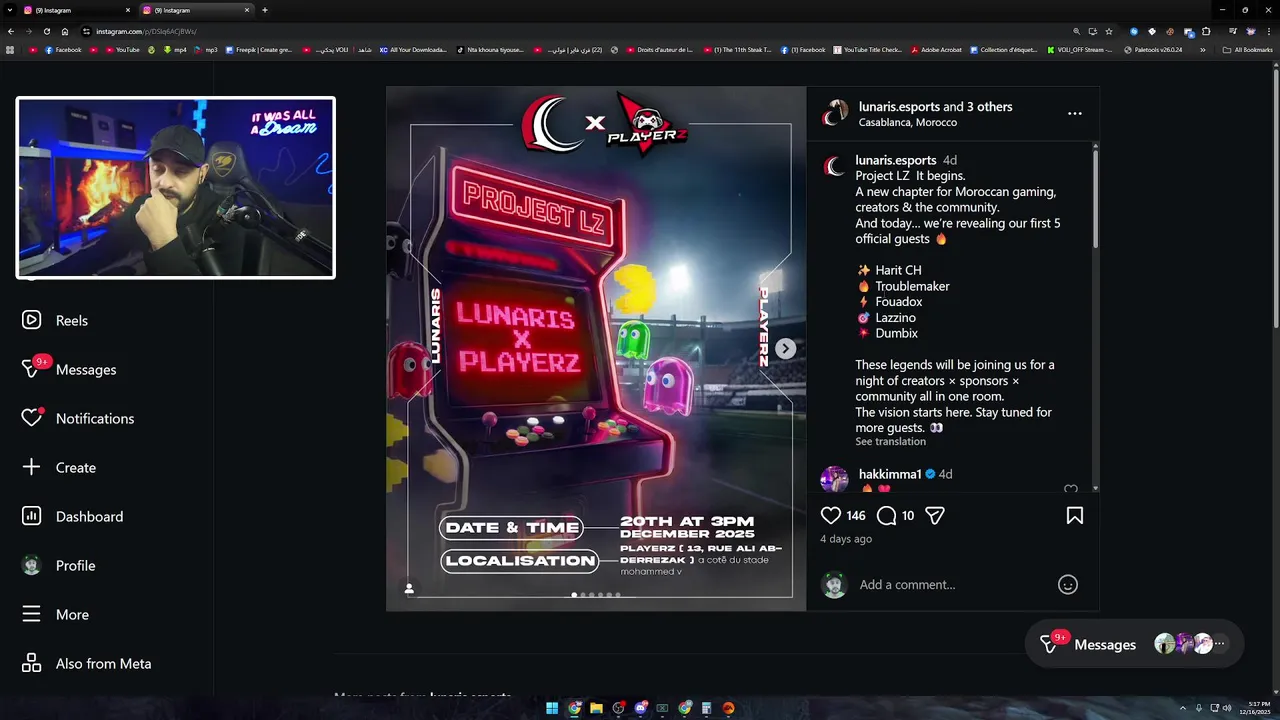Open Also from Meta menu
The height and width of the screenshot is (720, 1280).
click(x=87, y=663)
